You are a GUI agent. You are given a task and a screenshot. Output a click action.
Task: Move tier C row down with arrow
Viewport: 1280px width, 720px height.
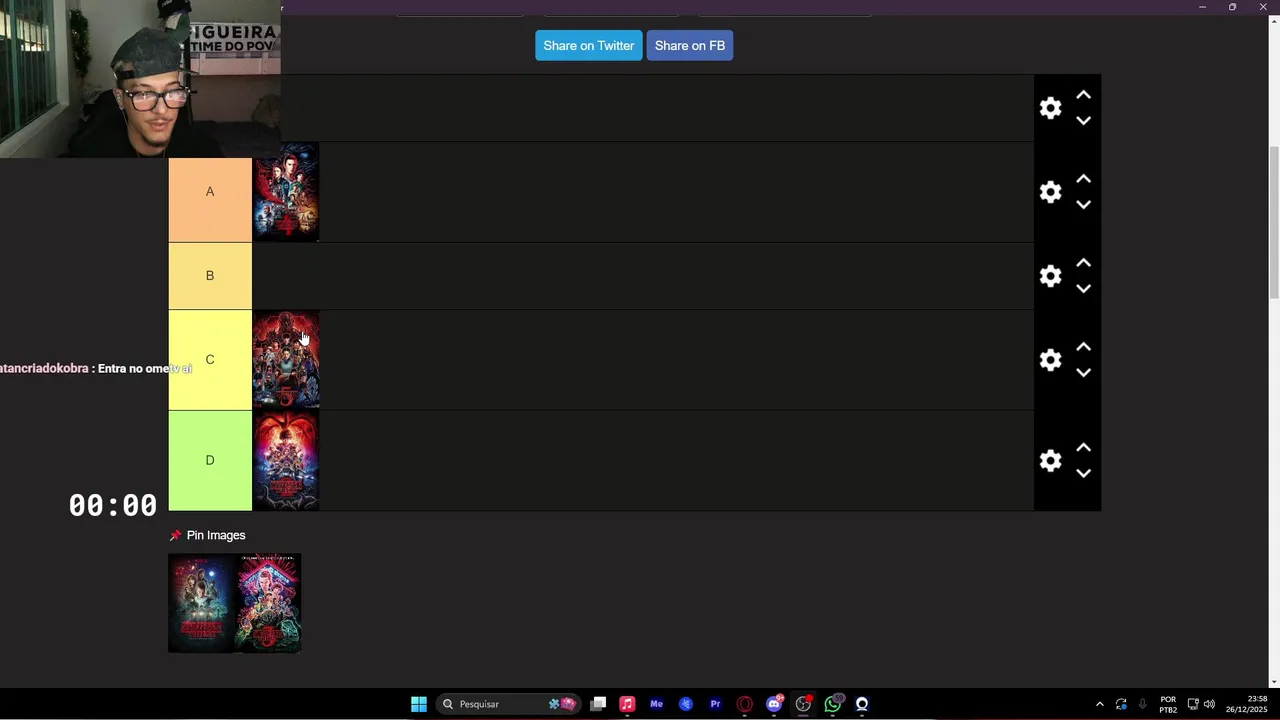1083,372
